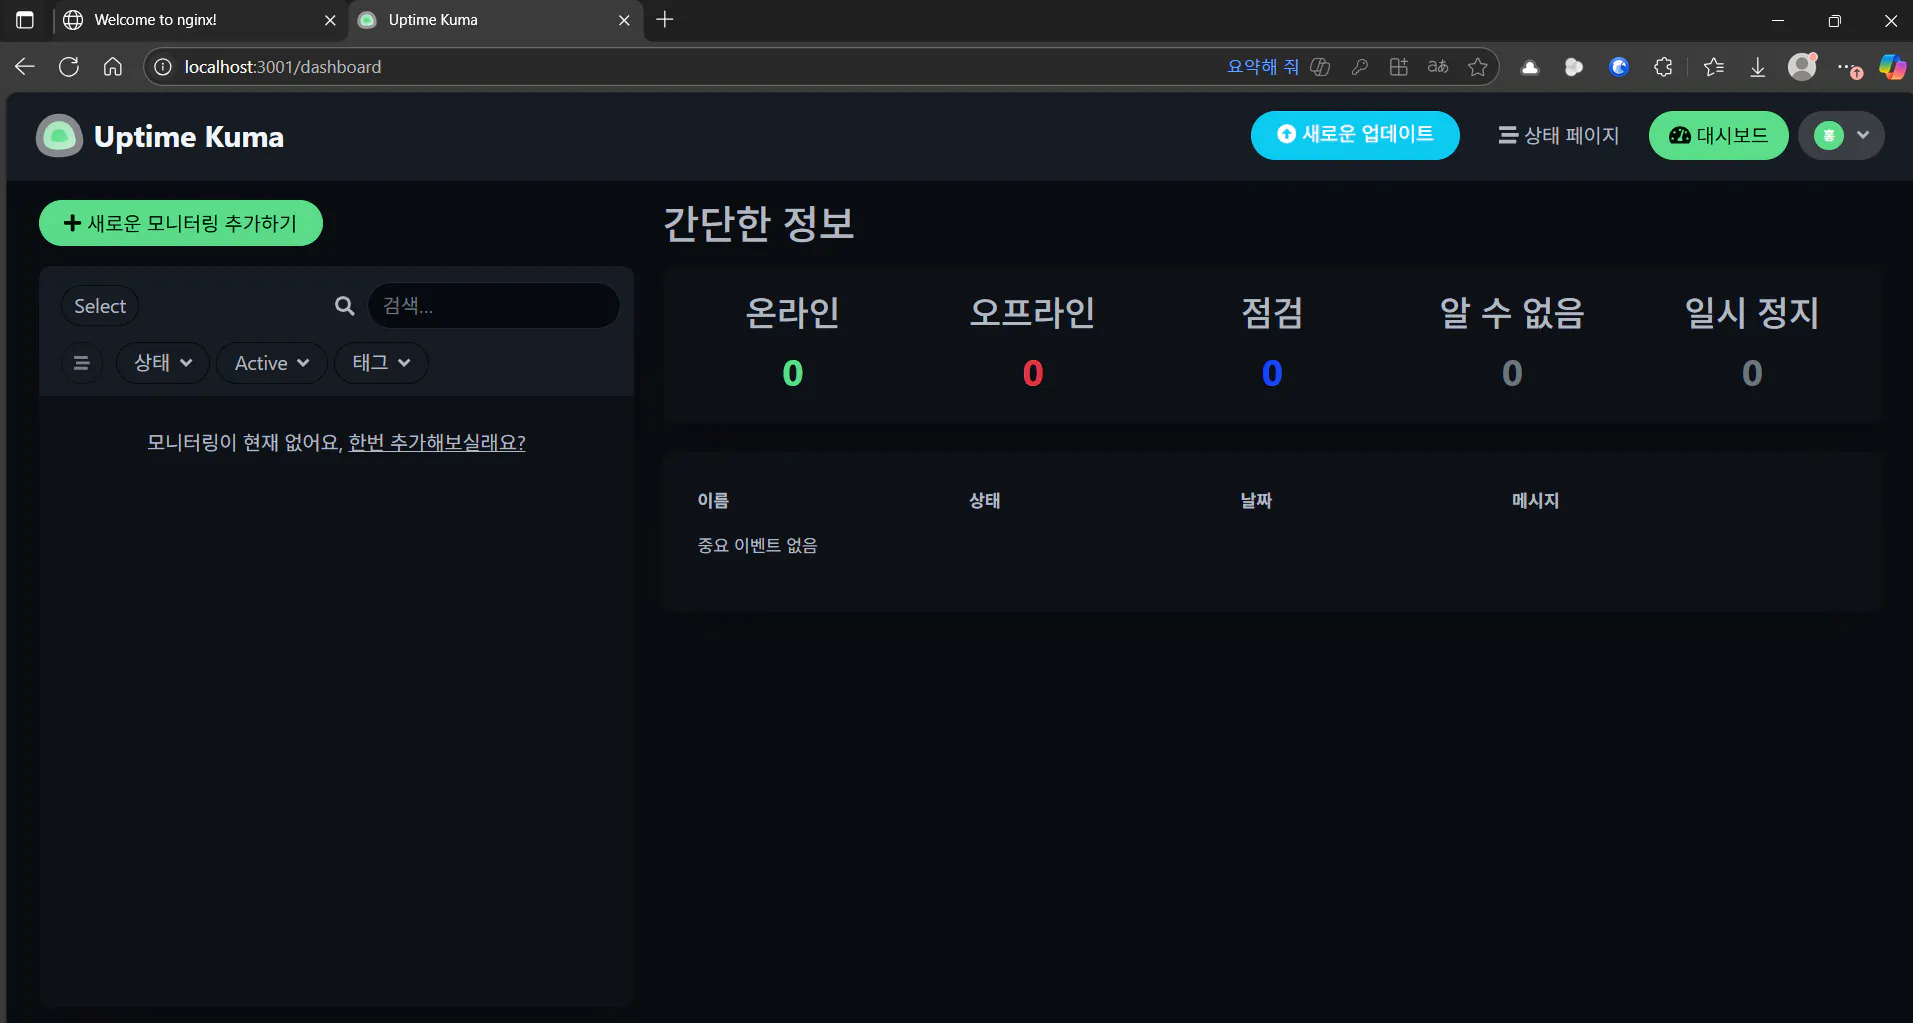The image size is (1913, 1023).
Task: Click the hamburger icon beside the 상태 filter
Action: [x=82, y=363]
